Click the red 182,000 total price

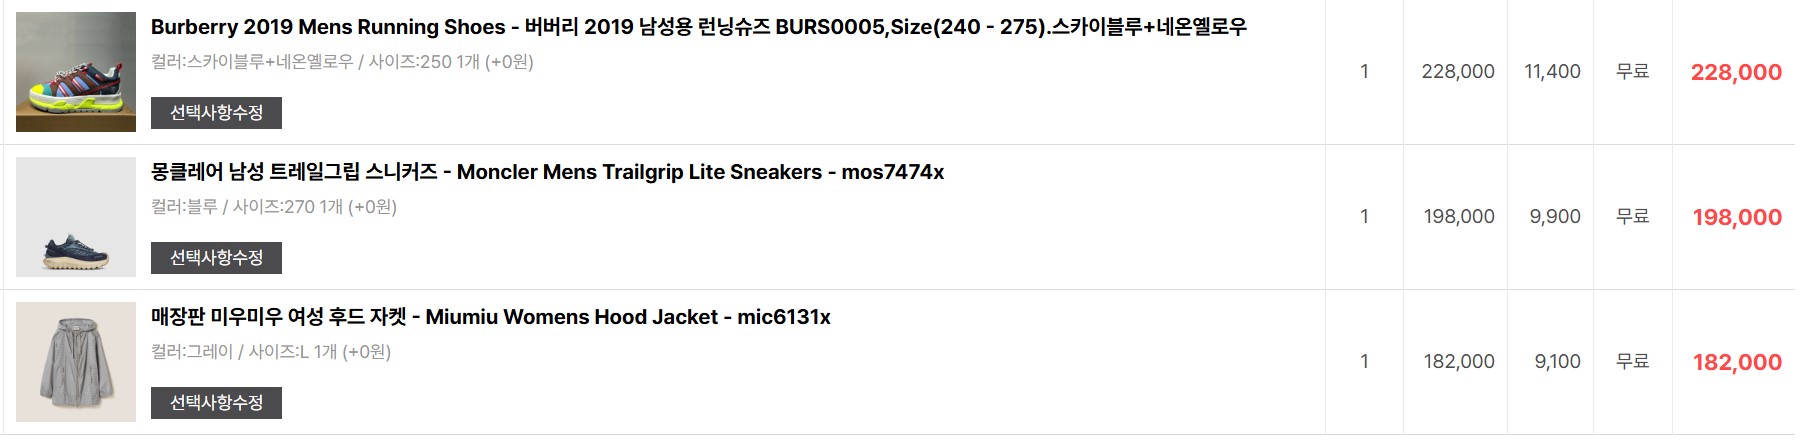(1737, 362)
